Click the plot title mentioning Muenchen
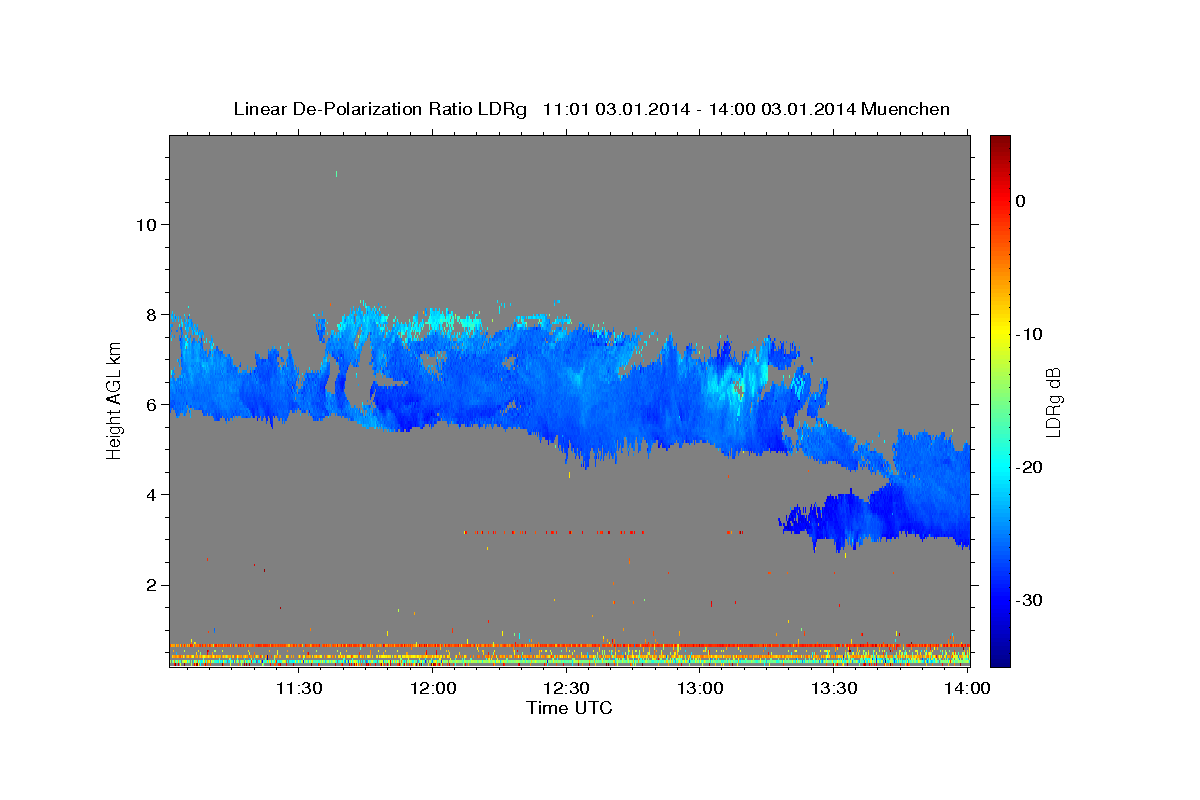This screenshot has width=1200, height=800. [591, 109]
